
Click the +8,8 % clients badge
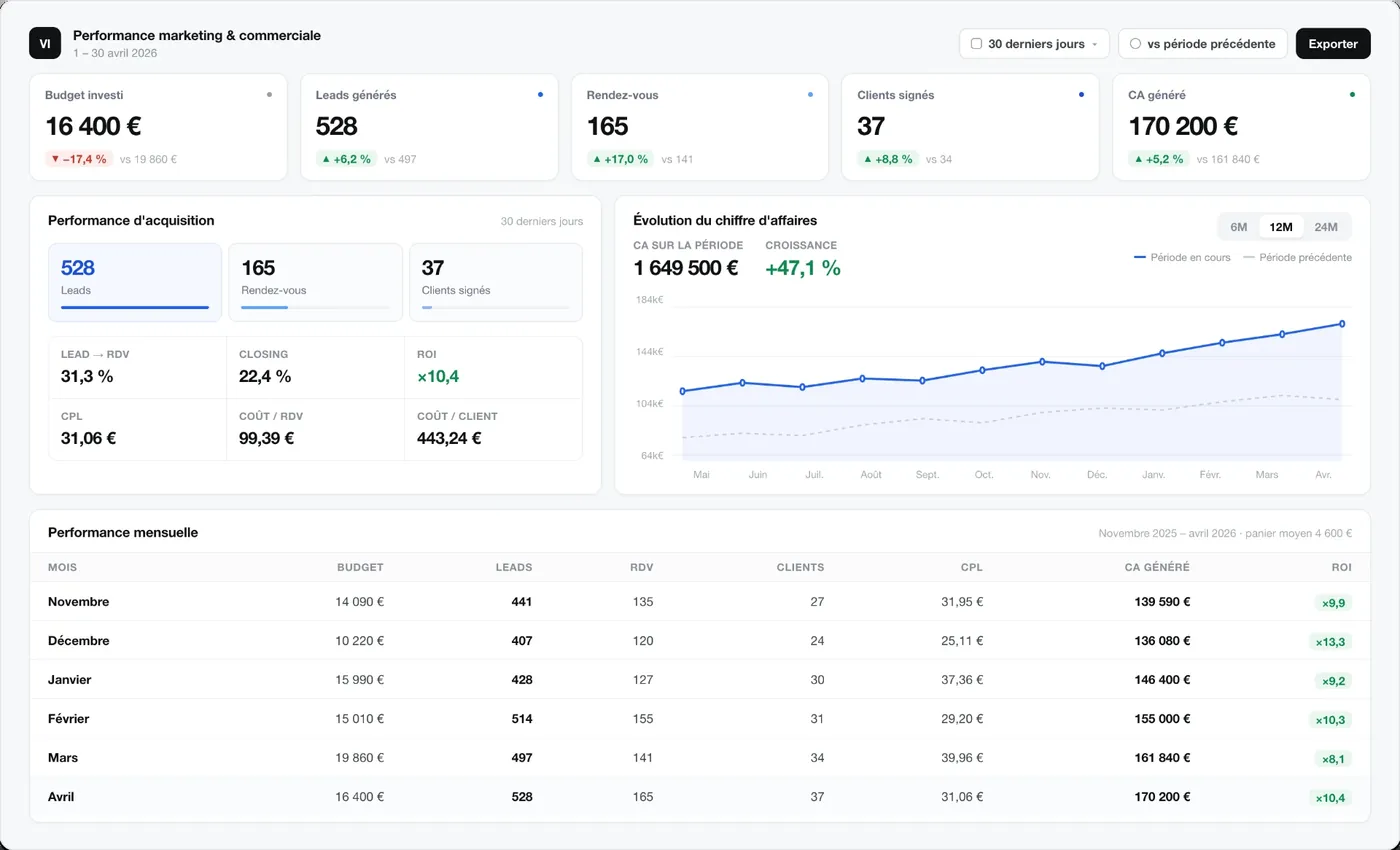coord(888,159)
